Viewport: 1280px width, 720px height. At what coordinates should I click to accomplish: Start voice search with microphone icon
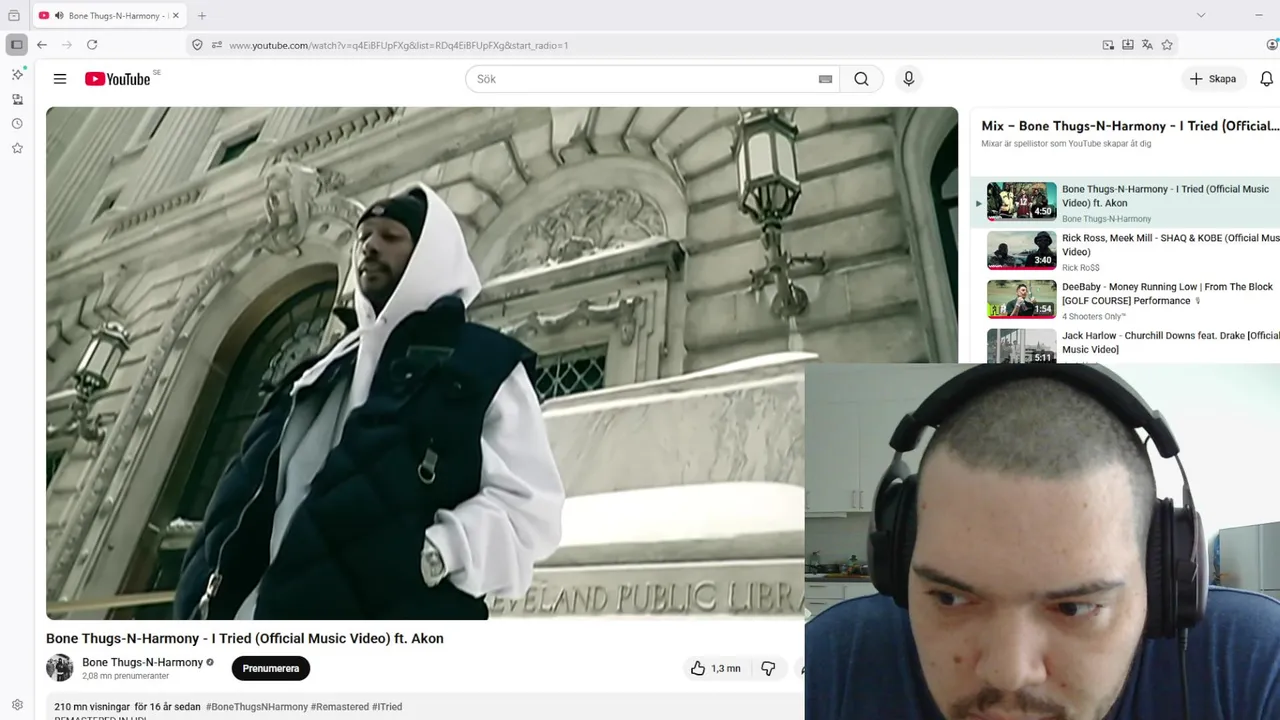tap(908, 79)
